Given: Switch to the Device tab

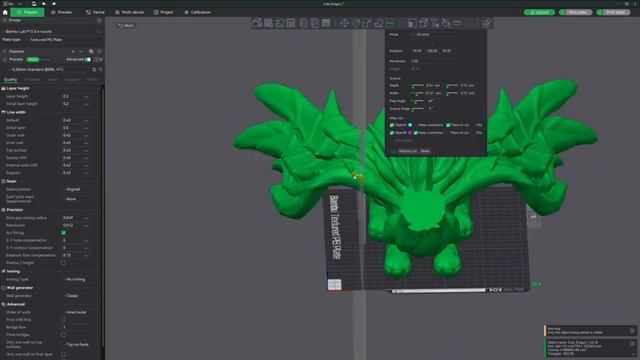Looking at the screenshot, I should [95, 12].
